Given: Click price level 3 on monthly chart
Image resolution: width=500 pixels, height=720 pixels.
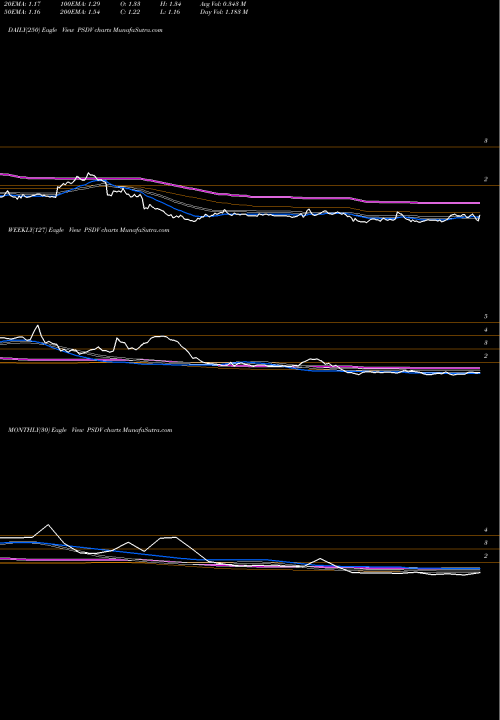Looking at the screenshot, I should (x=486, y=543).
